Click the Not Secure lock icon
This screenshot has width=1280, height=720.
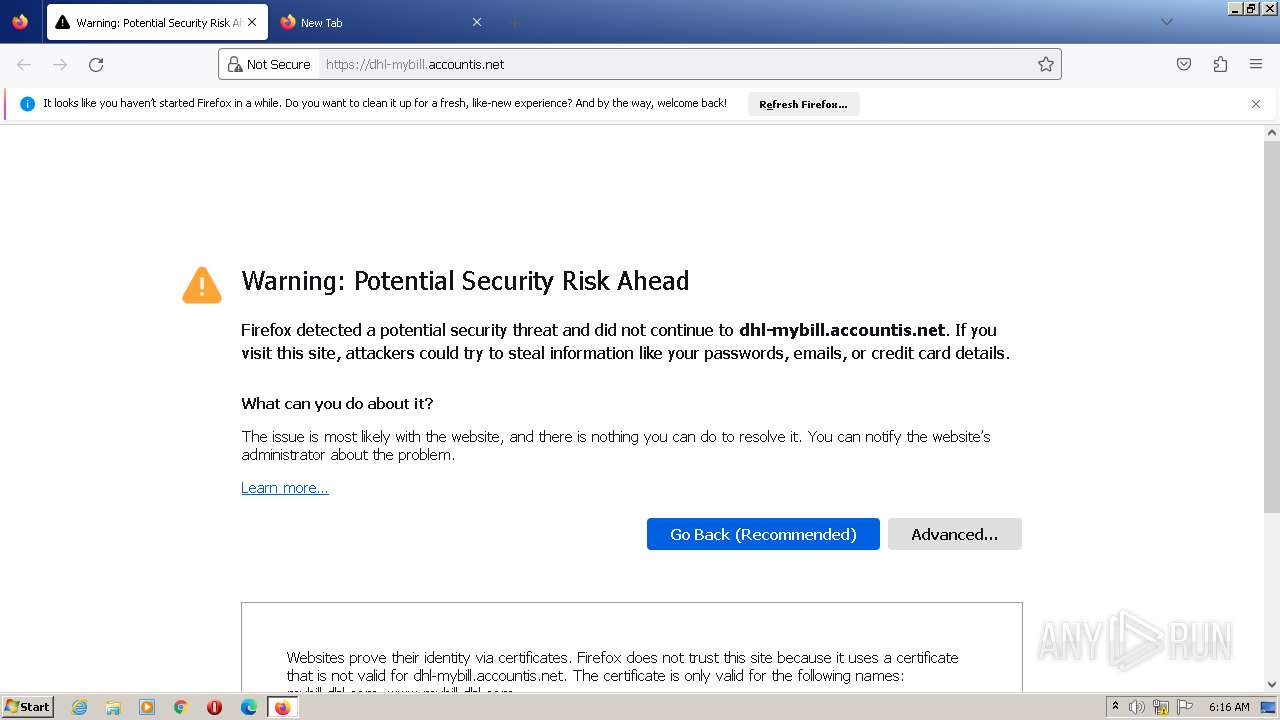(x=235, y=65)
